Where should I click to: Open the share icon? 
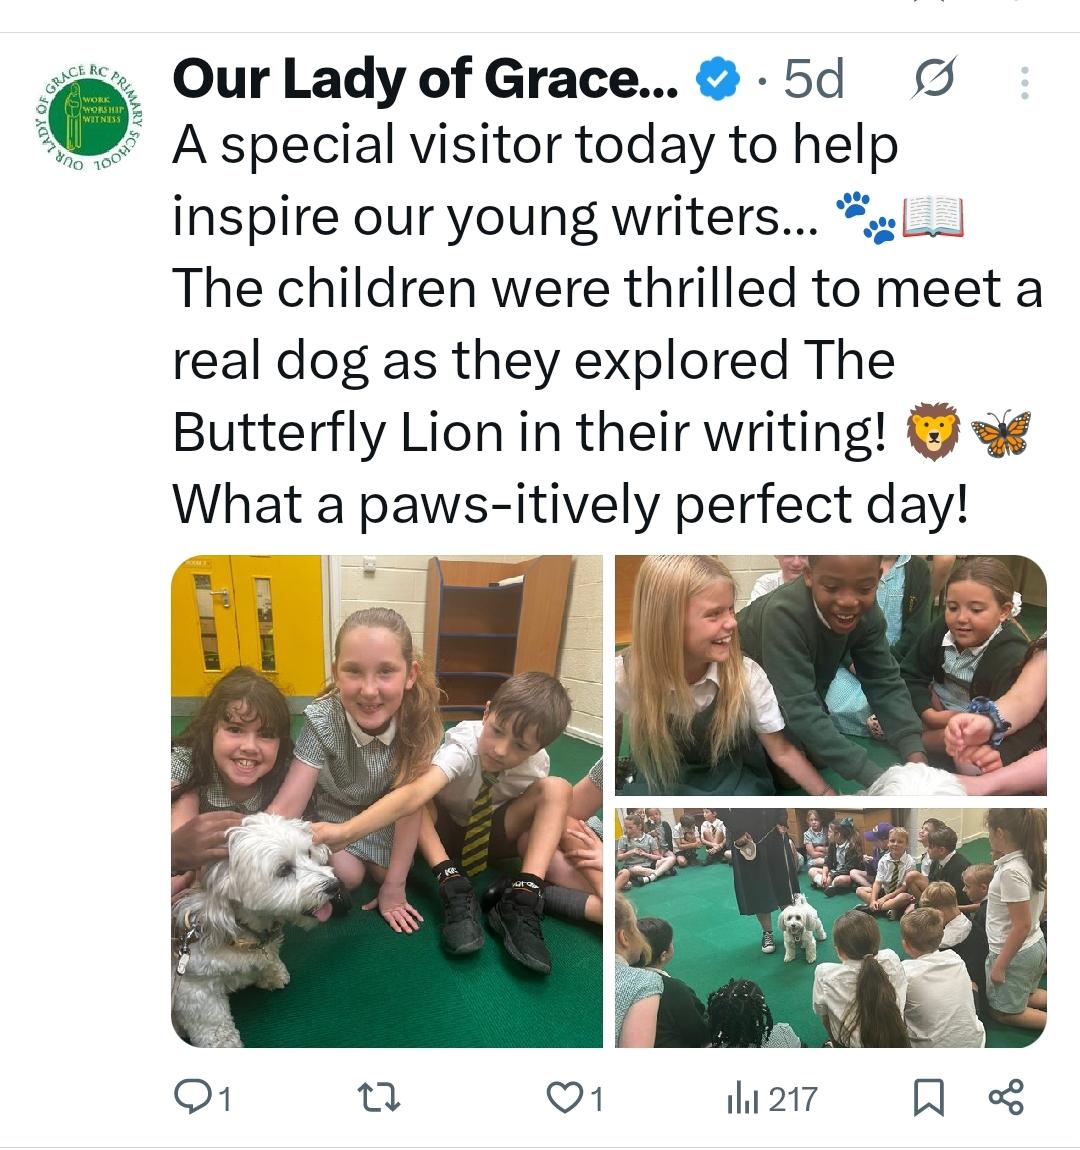[x=1006, y=1097]
